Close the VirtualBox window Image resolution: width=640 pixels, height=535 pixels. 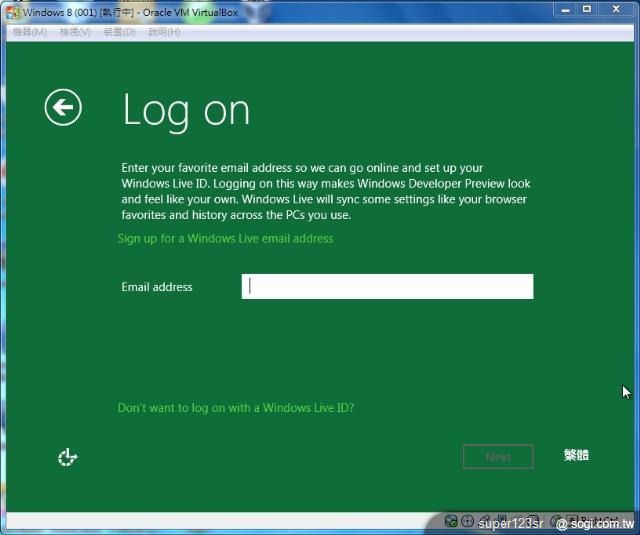coord(616,9)
